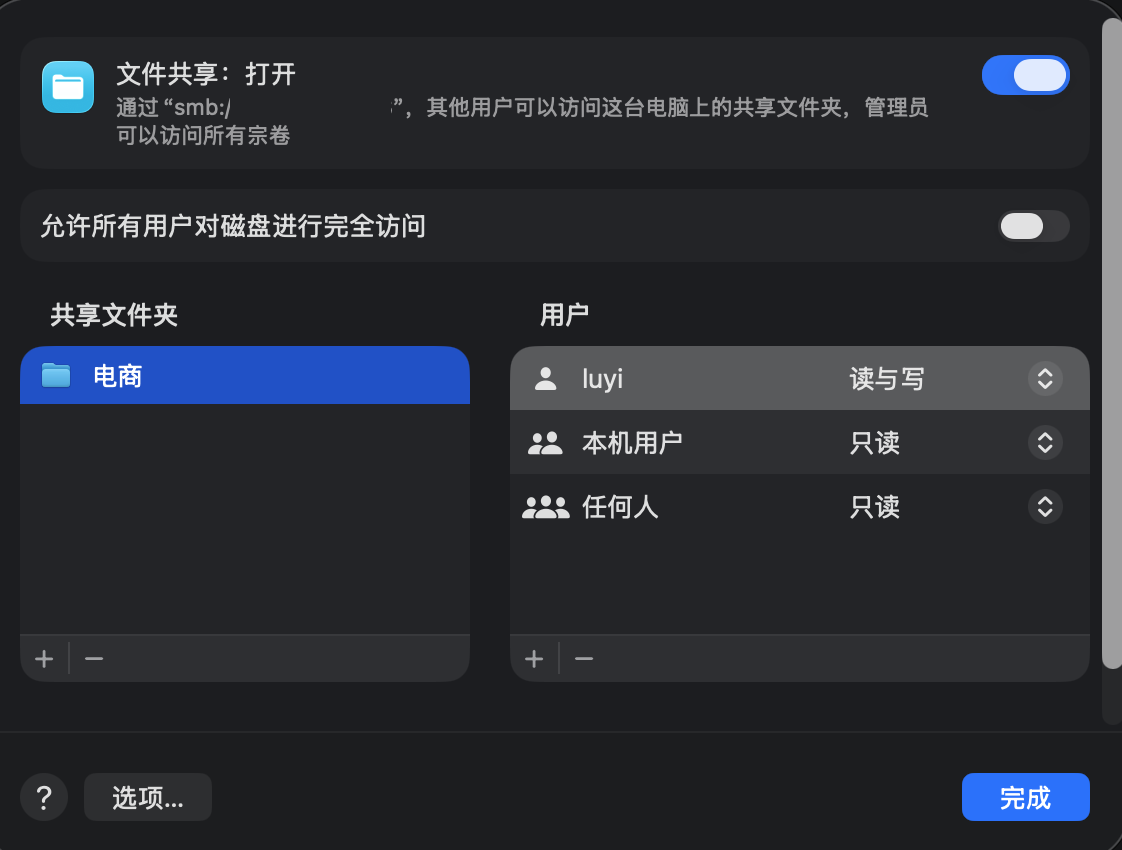This screenshot has height=850, width=1122.
Task: Click the 本机用户 group icon
Action: [545, 443]
